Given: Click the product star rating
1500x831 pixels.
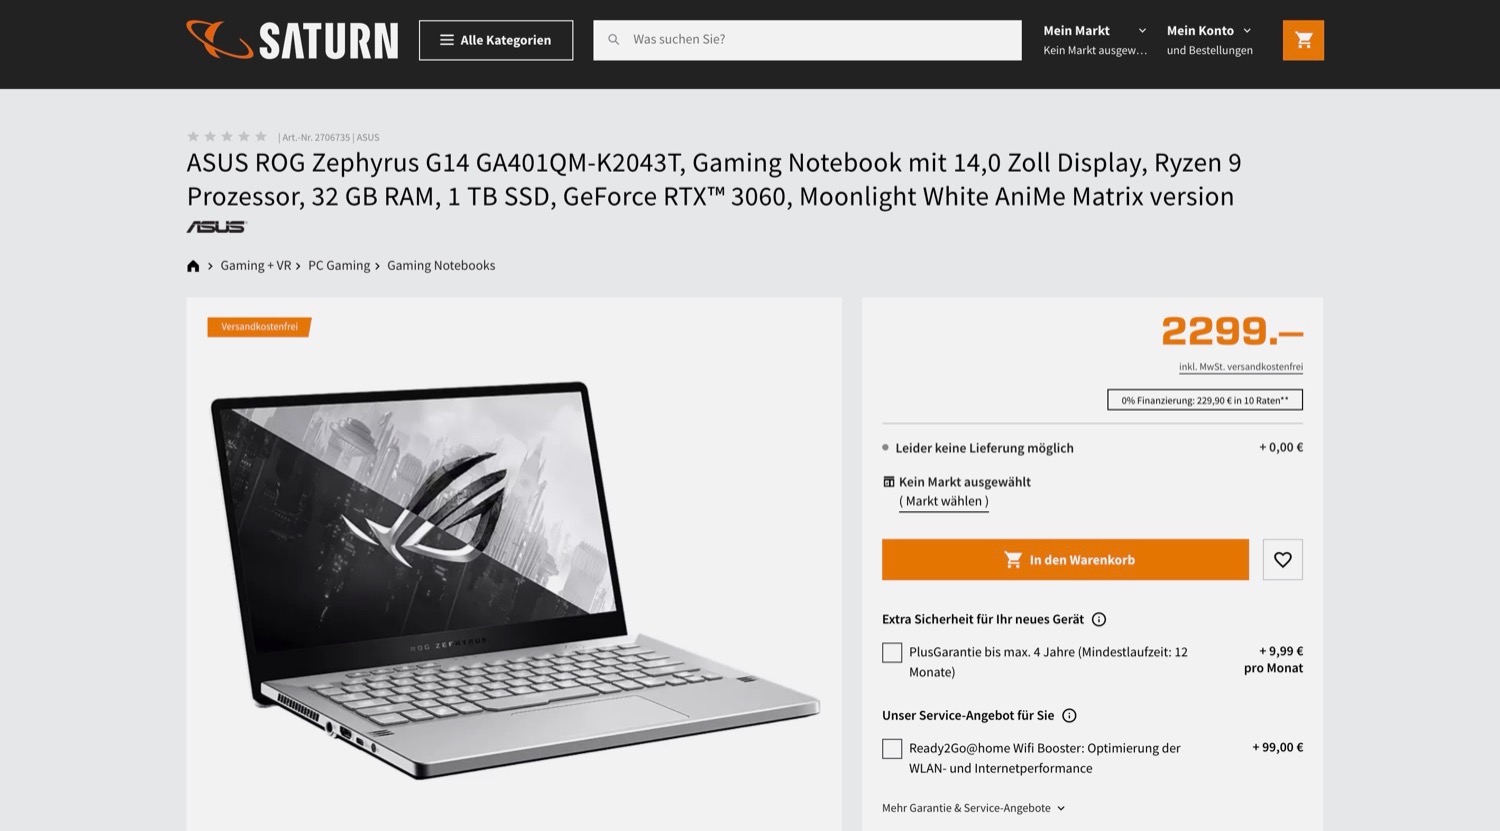Looking at the screenshot, I should 227,137.
